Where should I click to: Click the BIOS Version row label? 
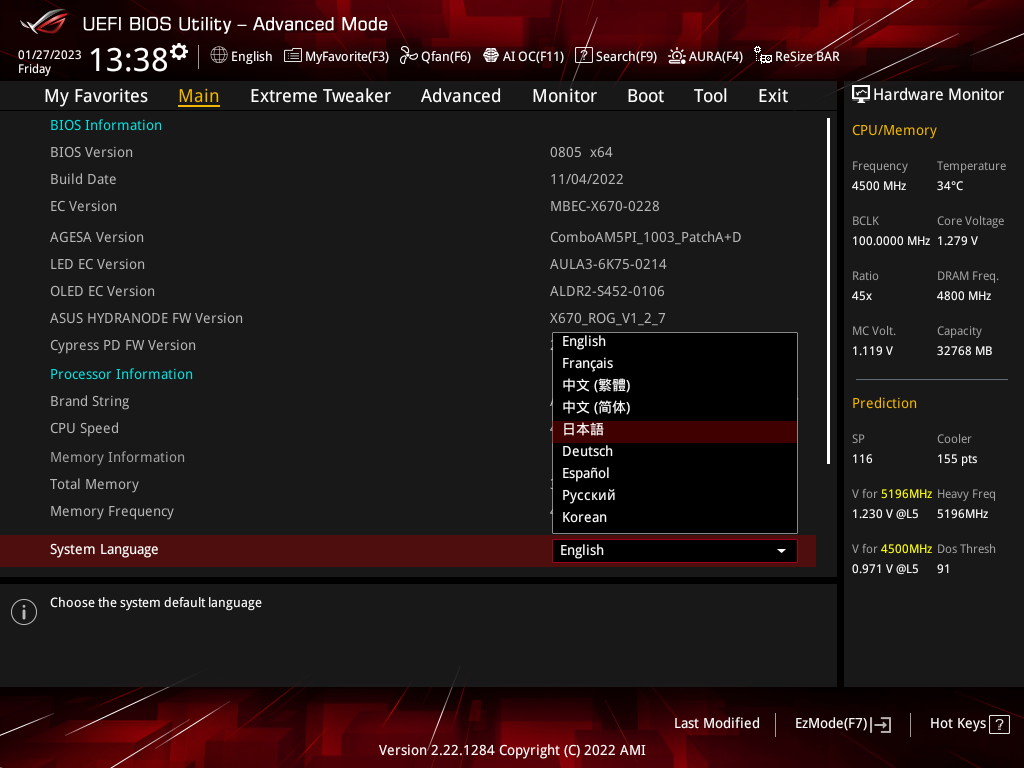point(91,152)
